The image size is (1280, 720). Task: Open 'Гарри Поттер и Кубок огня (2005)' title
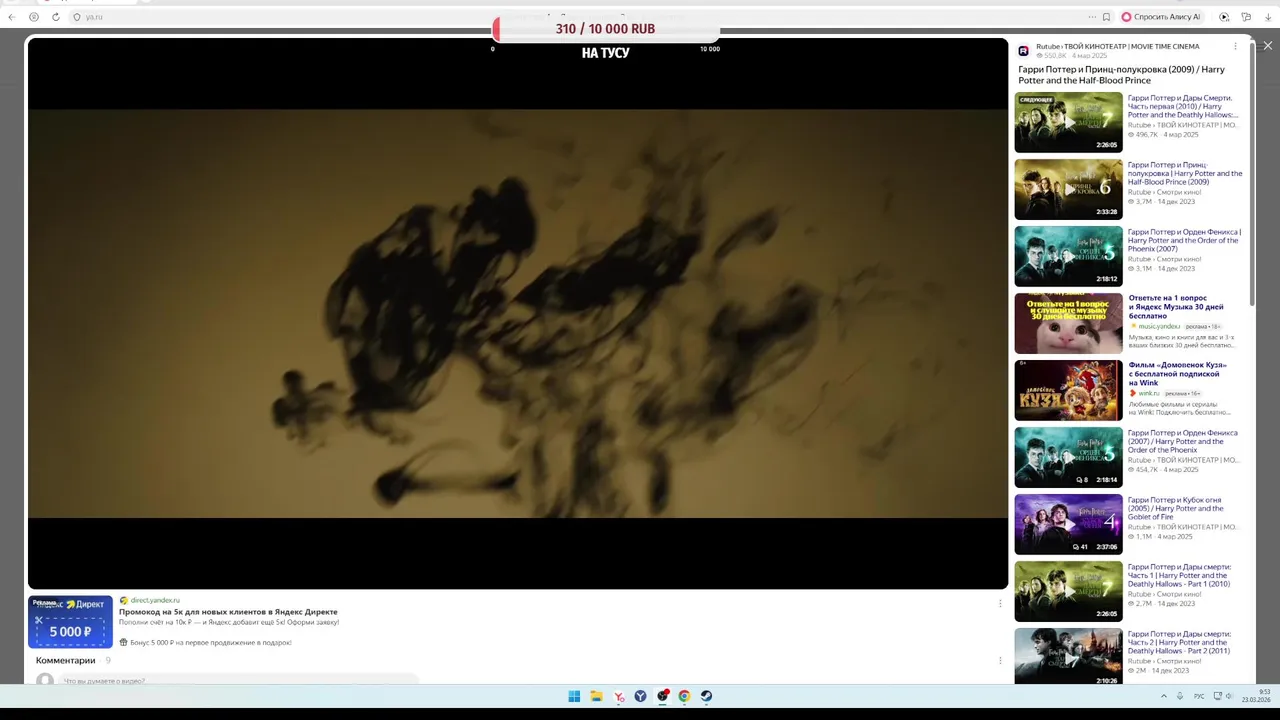point(1176,508)
